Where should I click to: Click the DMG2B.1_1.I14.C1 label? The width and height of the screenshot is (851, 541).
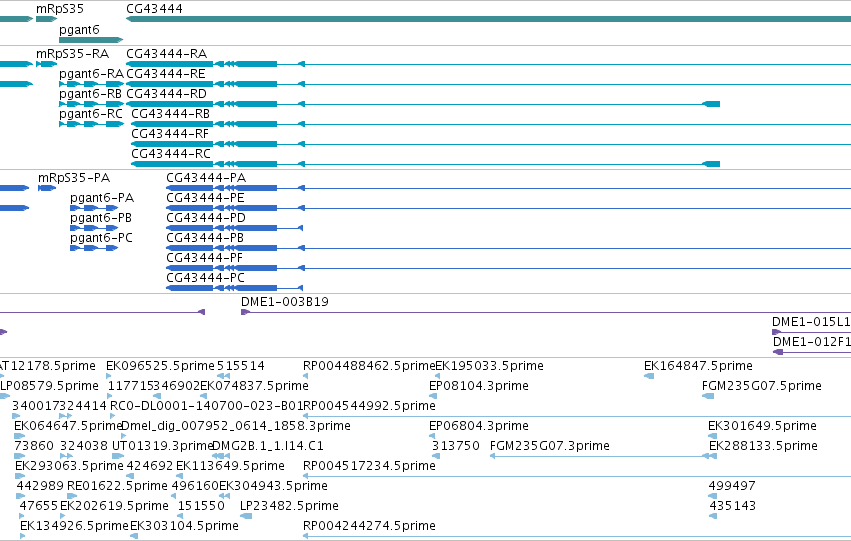(268, 446)
